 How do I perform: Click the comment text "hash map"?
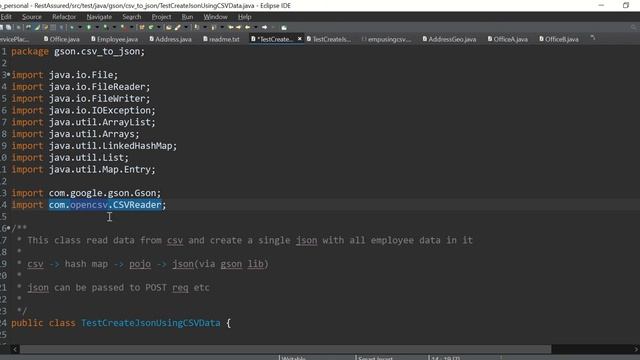[x=86, y=264]
